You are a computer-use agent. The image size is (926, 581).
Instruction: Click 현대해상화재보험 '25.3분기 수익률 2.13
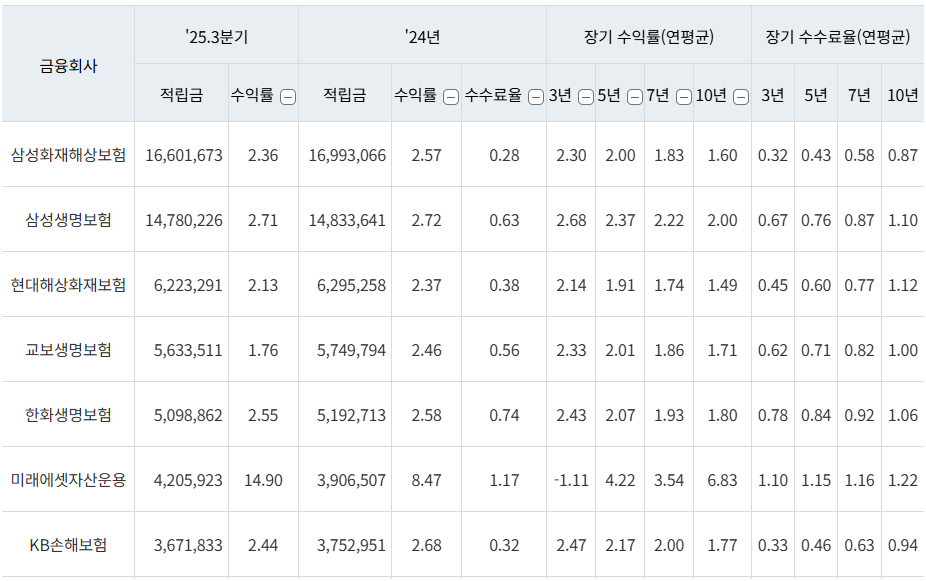[x=263, y=285]
